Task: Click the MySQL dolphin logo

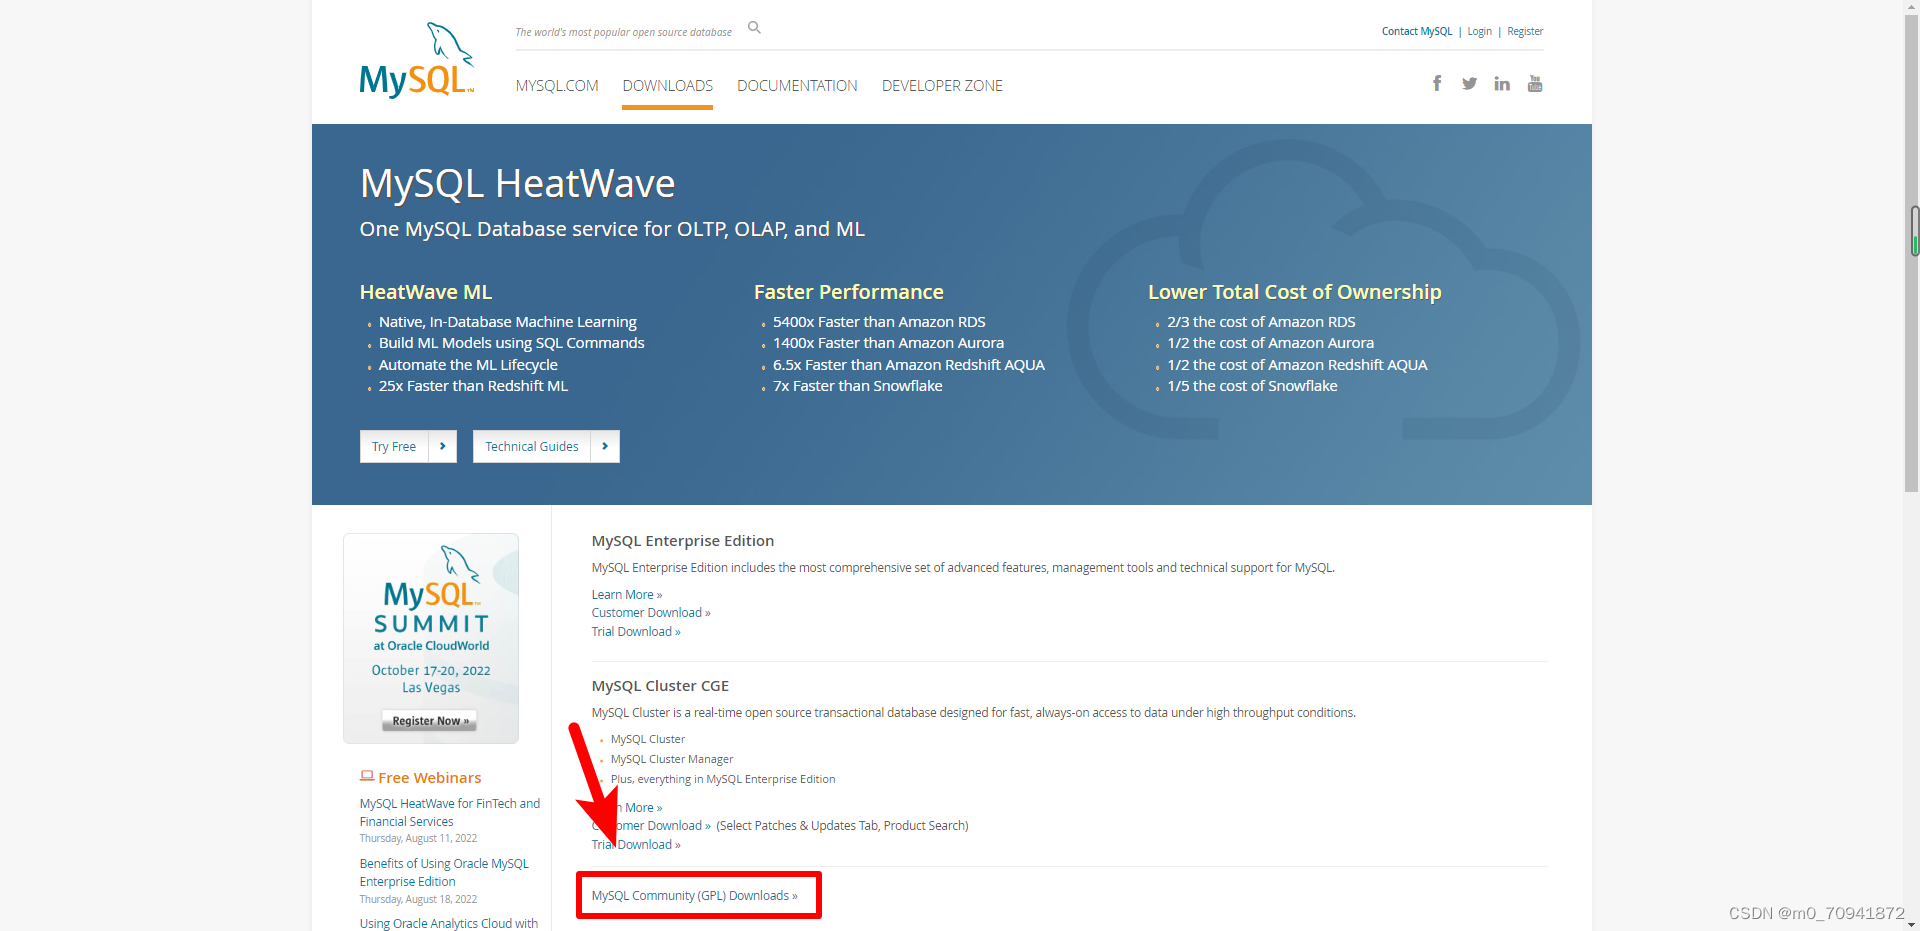Action: tap(417, 60)
